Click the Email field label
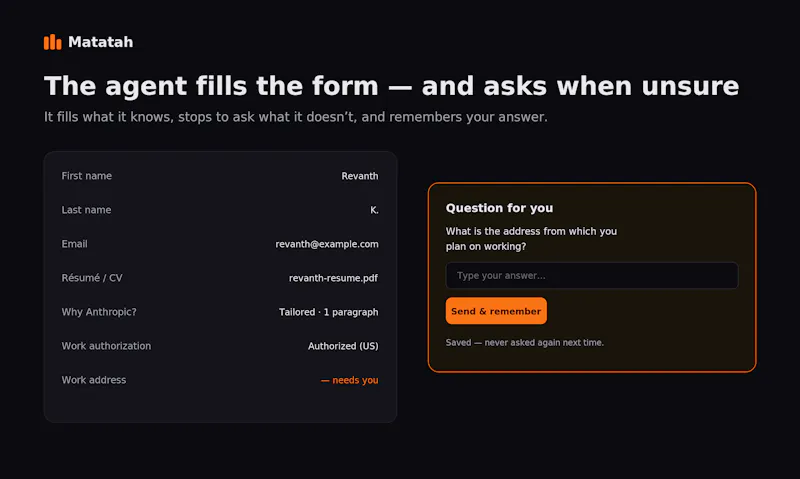Screen dimensions: 800x479 click(74, 244)
